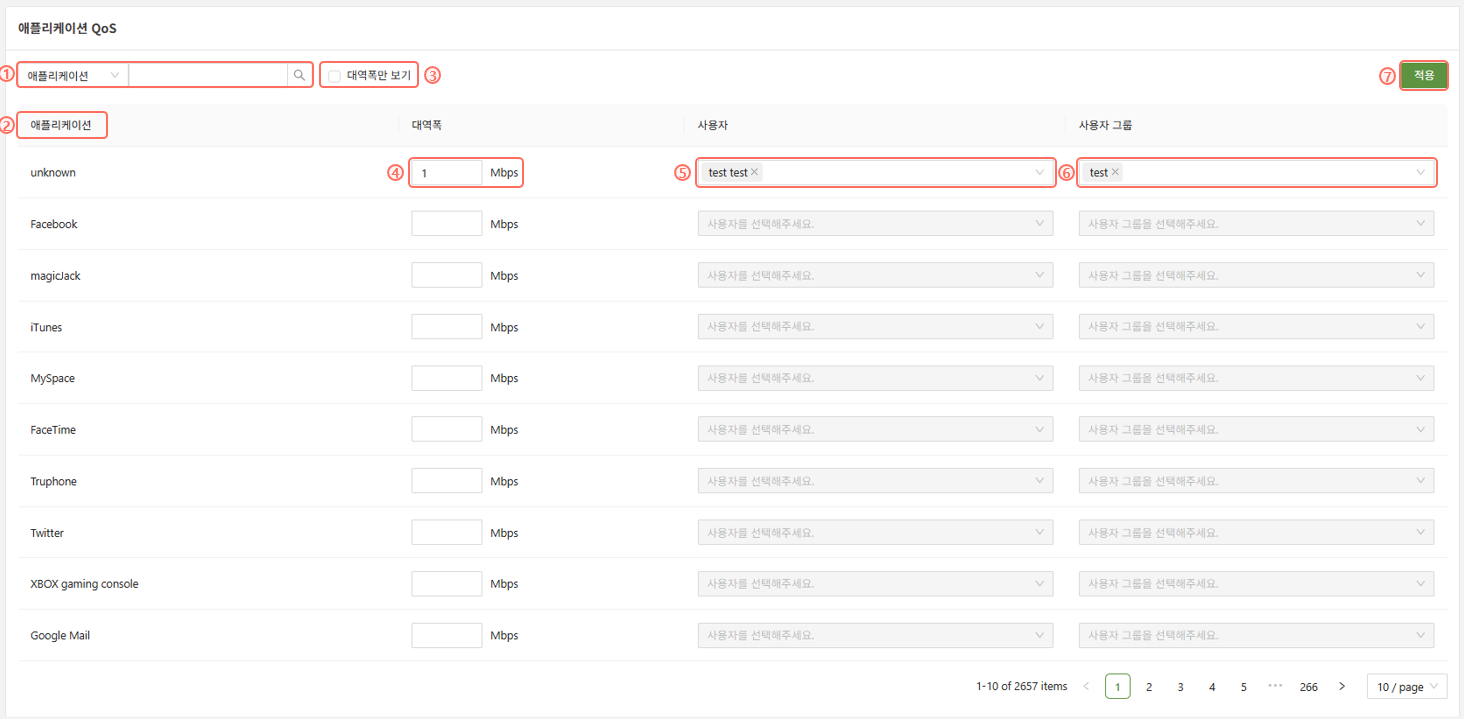The width and height of the screenshot is (1464, 719).
Task: Go to next page arrow
Action: (x=1342, y=687)
